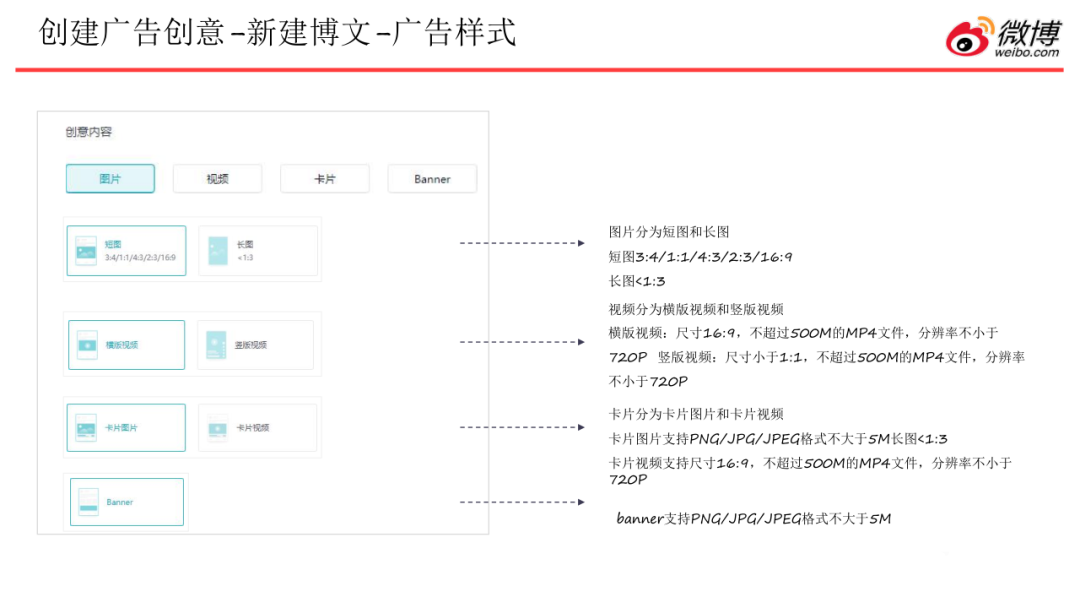
Task: Click the 短图 image icon
Action: [87, 250]
